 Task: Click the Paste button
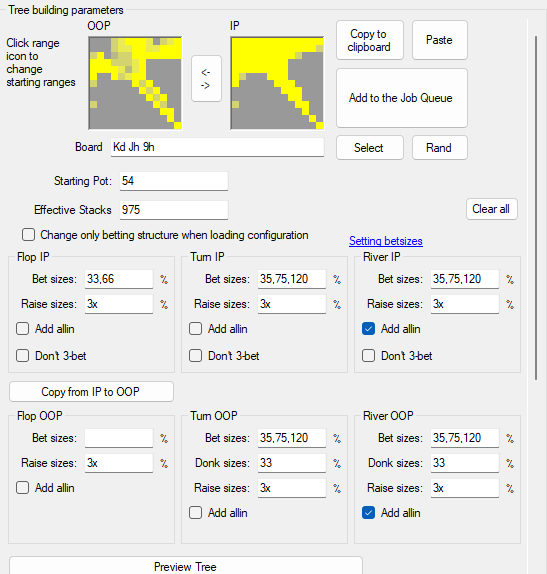[440, 40]
